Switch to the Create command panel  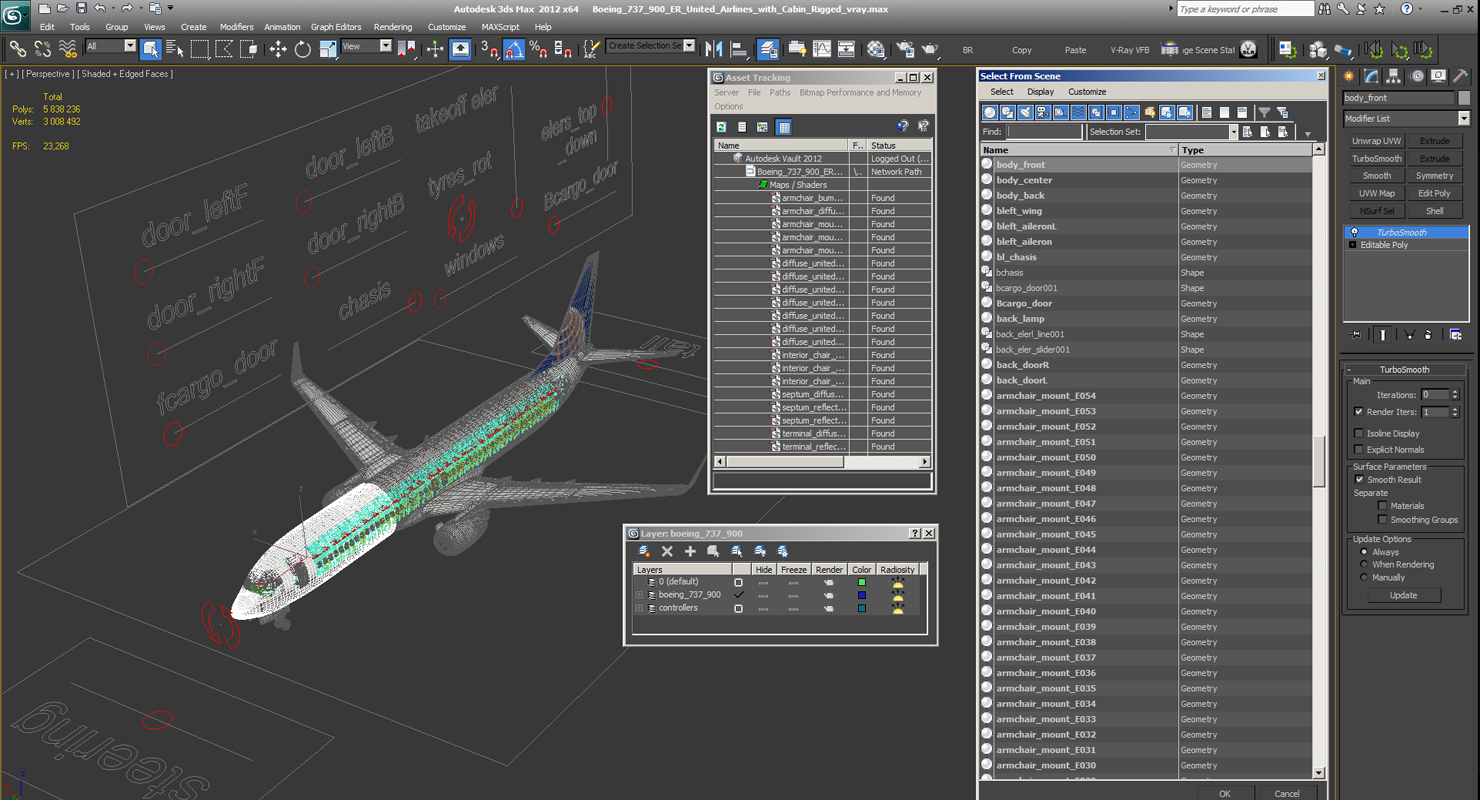pyautogui.click(x=1349, y=76)
